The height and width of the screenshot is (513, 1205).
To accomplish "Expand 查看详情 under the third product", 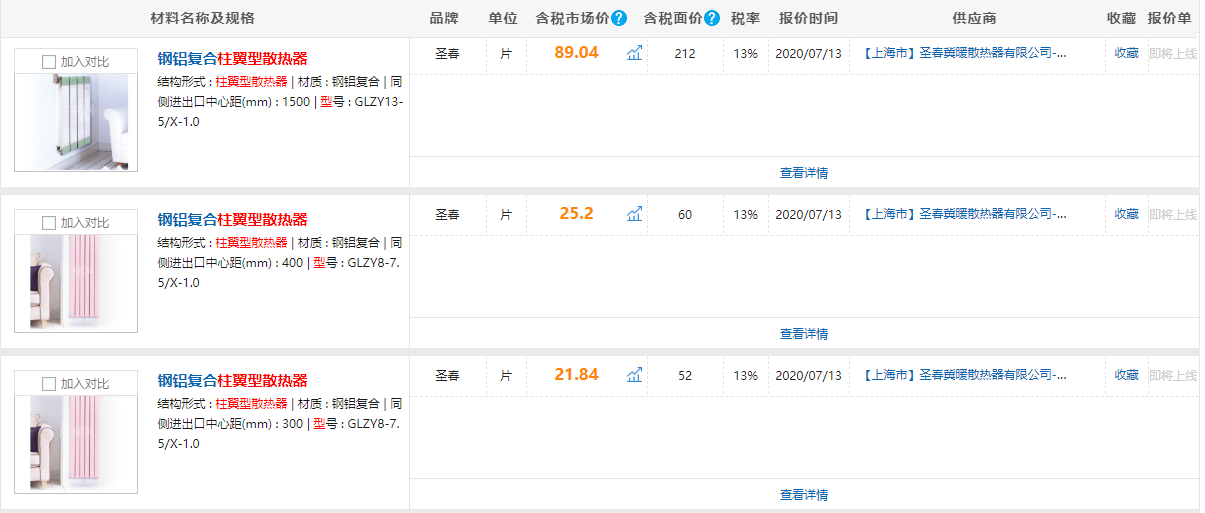I will click(x=804, y=495).
